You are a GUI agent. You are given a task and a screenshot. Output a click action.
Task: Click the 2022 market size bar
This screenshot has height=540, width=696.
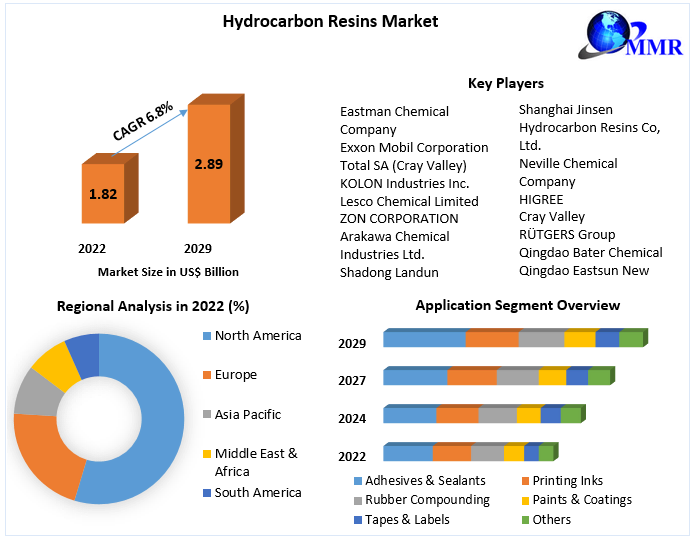102,193
